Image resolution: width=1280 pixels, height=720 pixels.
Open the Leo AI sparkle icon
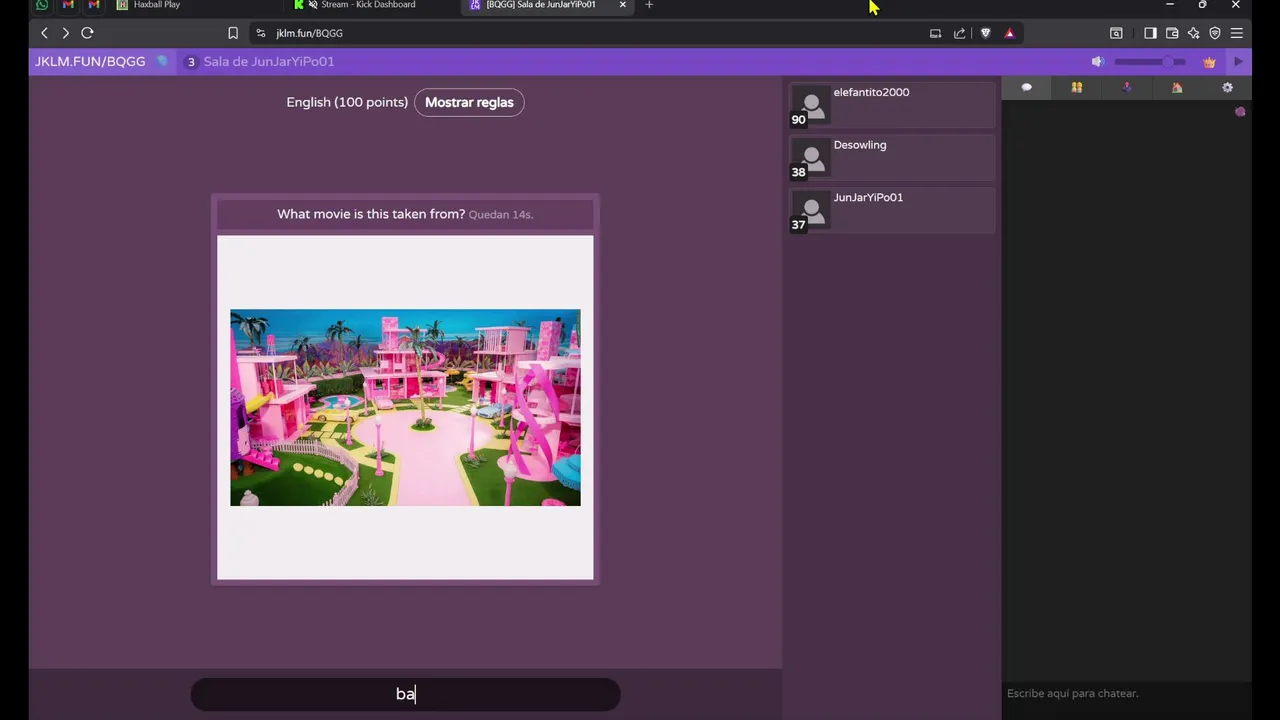pyautogui.click(x=1193, y=33)
